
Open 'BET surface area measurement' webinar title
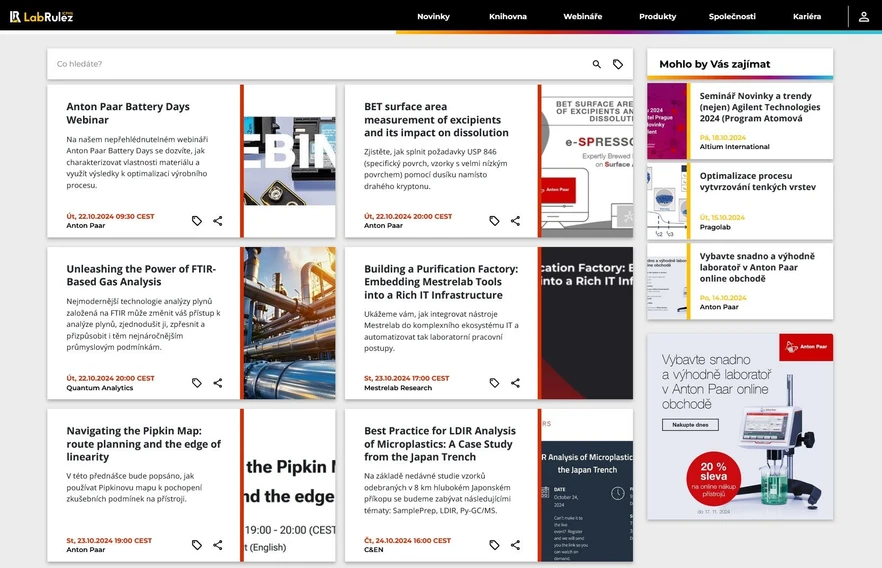[436, 120]
